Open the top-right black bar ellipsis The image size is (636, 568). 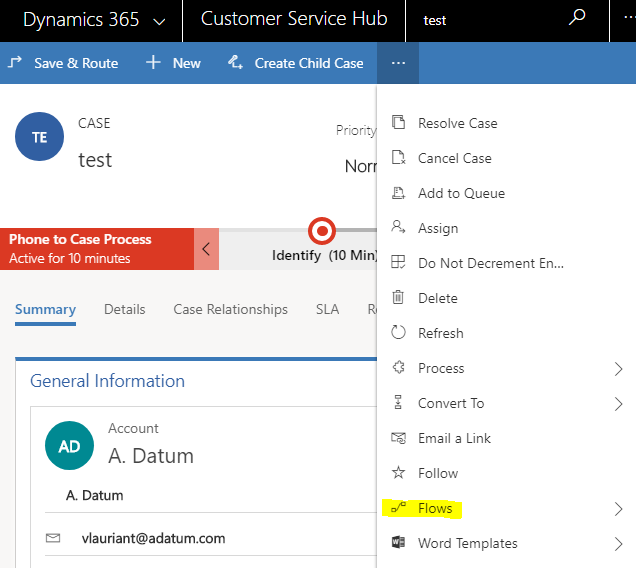pos(630,17)
